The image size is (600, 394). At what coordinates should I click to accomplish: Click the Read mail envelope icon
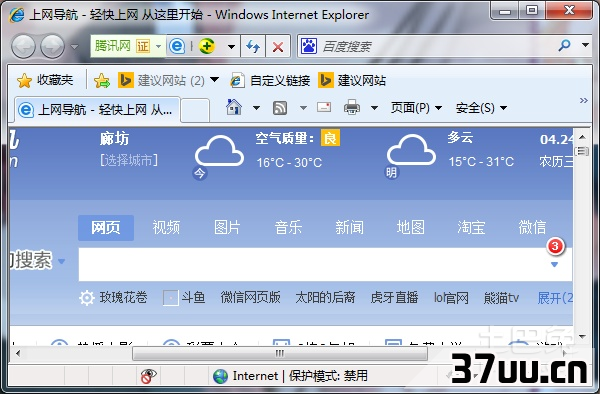coord(324,107)
